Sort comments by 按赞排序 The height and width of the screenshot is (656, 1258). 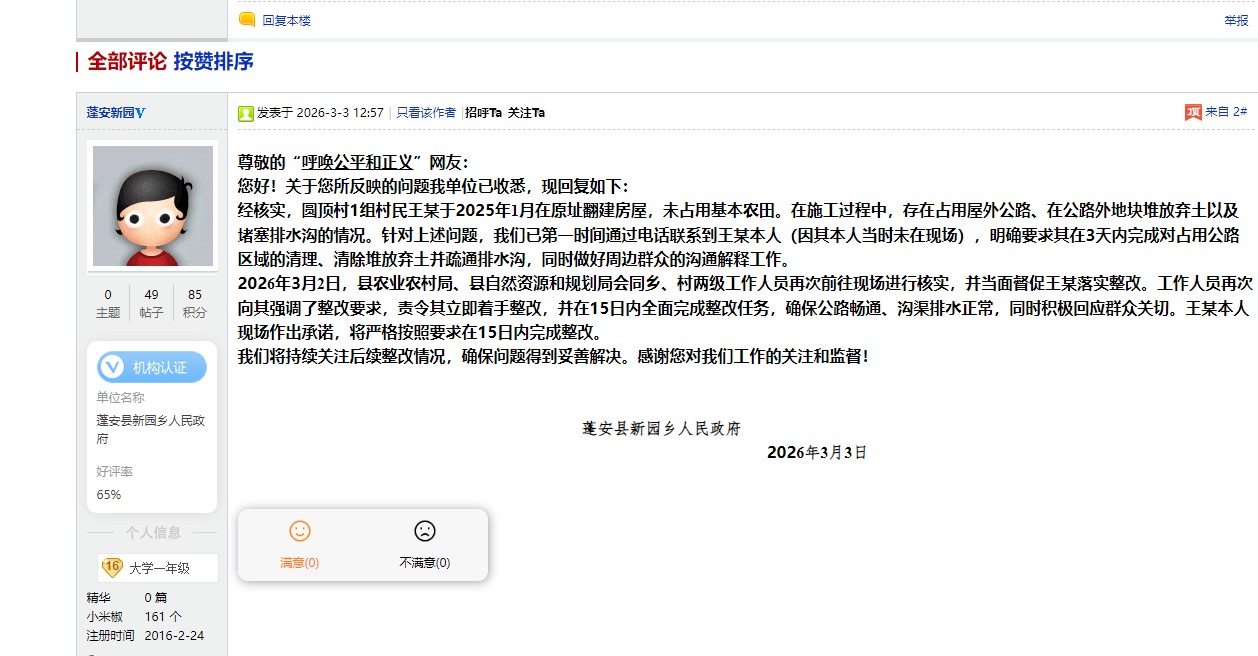click(x=213, y=62)
